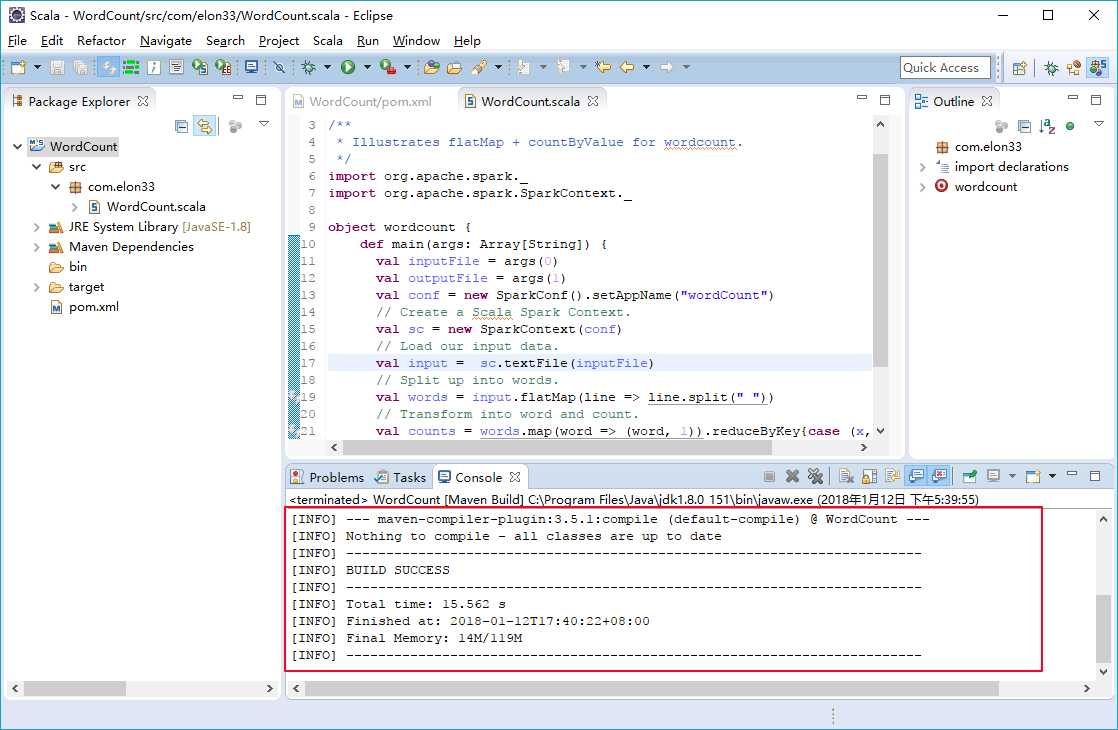Open the File menu
Viewport: 1118px width, 730px height.
pyautogui.click(x=17, y=41)
